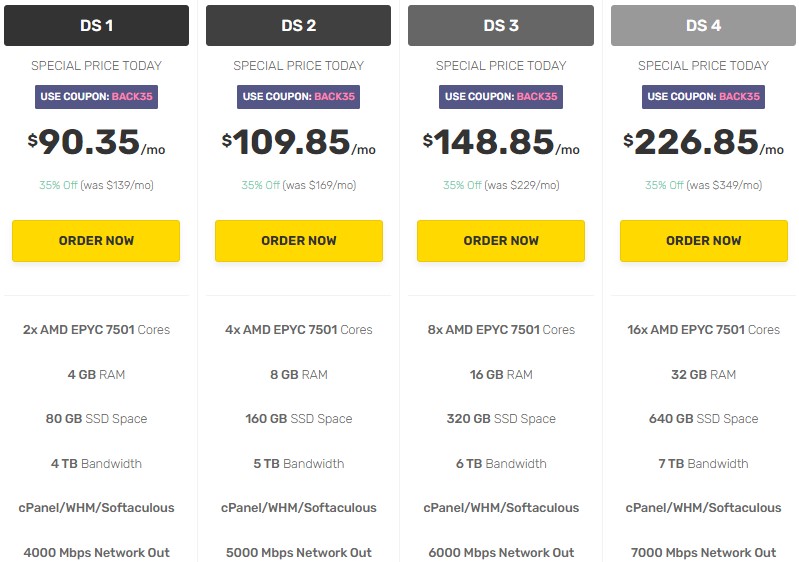
Task: Select the DS 2 plan header
Action: pyautogui.click(x=298, y=26)
